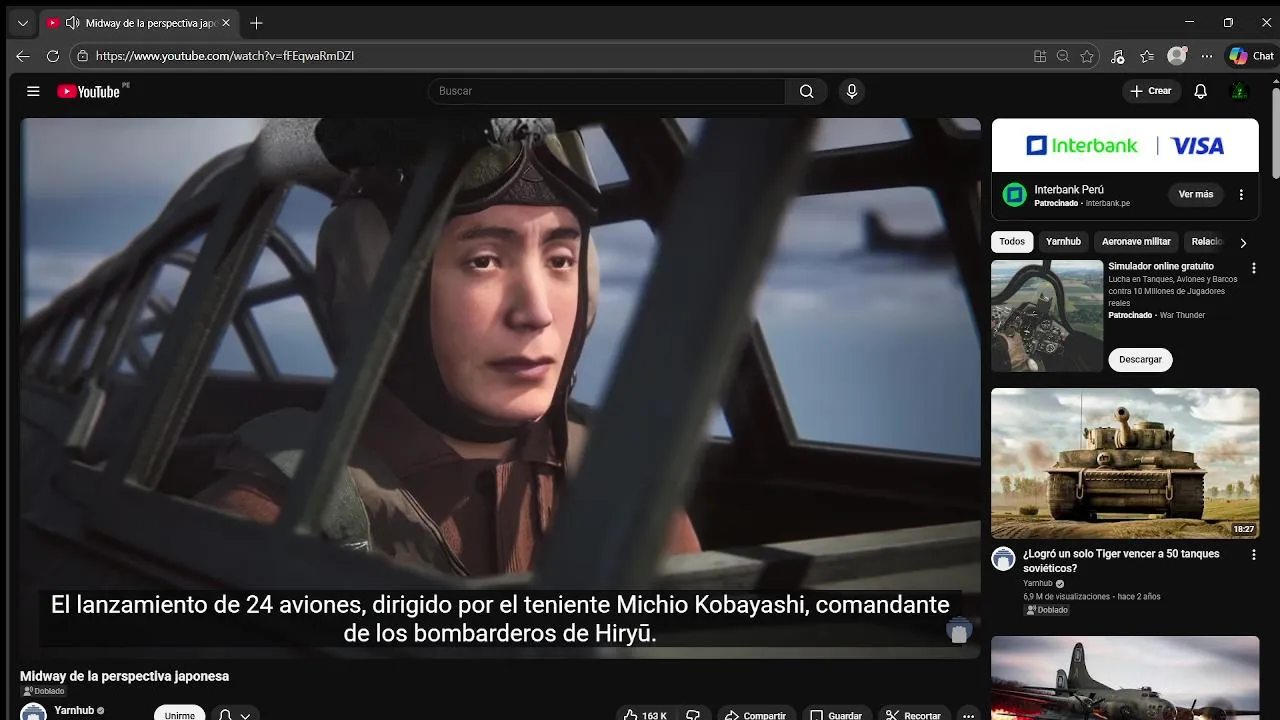1280x720 pixels.
Task: Click the Buscar search field
Action: click(607, 91)
